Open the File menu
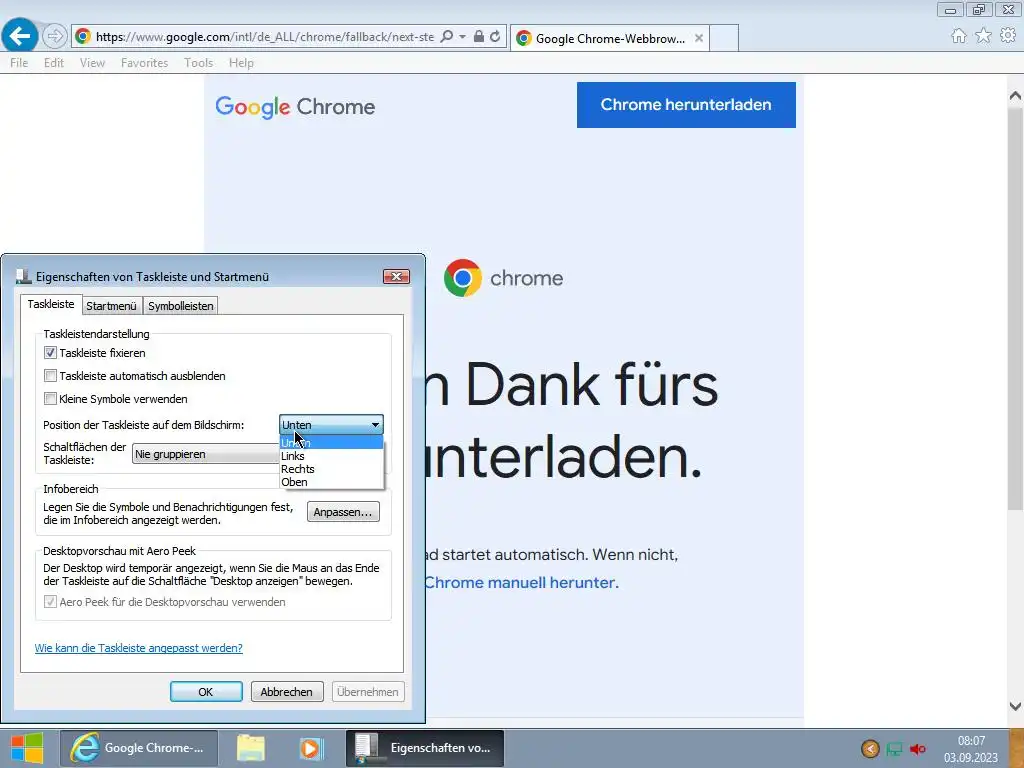Viewport: 1024px width, 768px height. tap(19, 63)
